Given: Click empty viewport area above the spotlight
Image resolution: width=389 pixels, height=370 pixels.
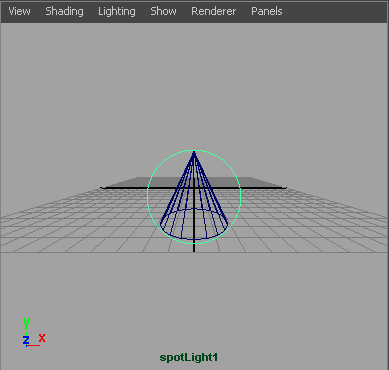Looking at the screenshot, I should pos(194,83).
